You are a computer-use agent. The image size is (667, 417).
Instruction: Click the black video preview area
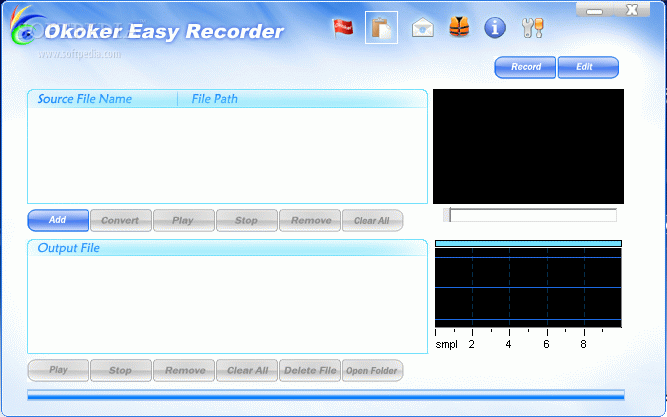click(x=528, y=146)
